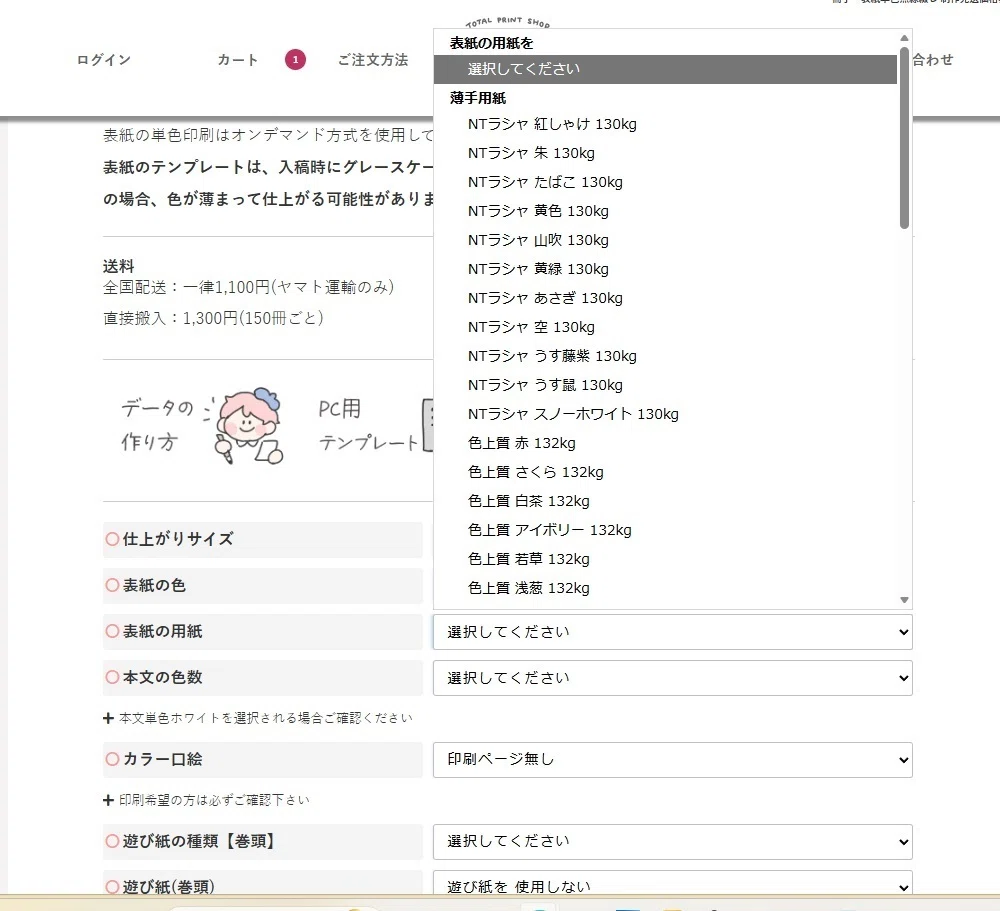
Task: Choose 色上質 白茶 132kg
Action: coord(665,501)
